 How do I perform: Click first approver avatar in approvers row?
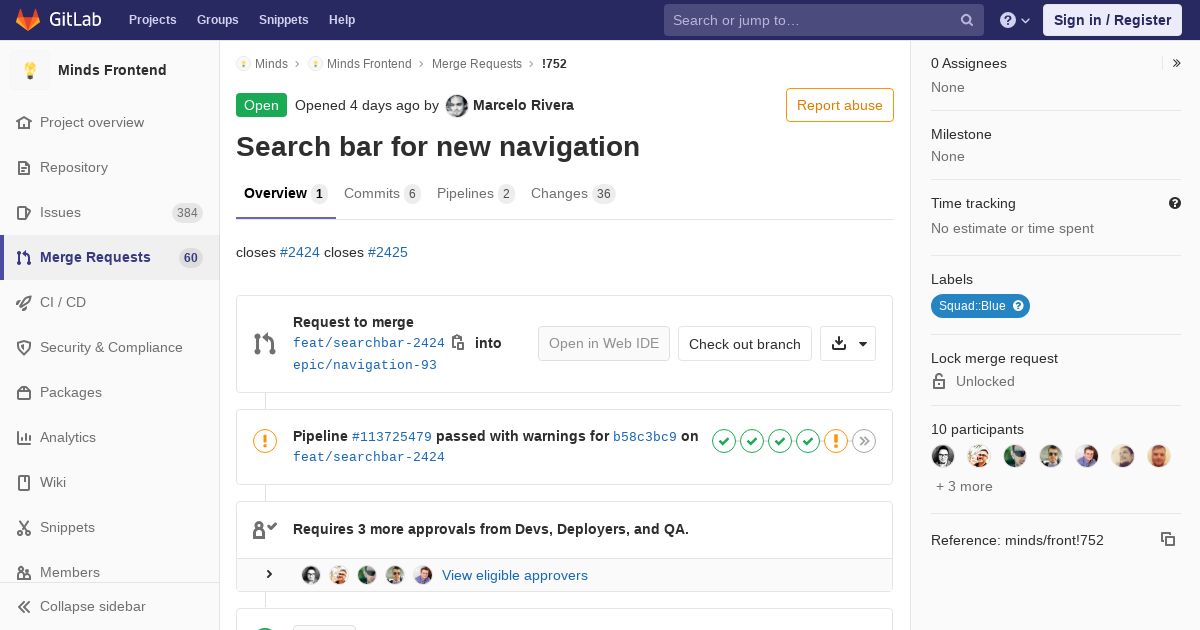[x=311, y=575]
